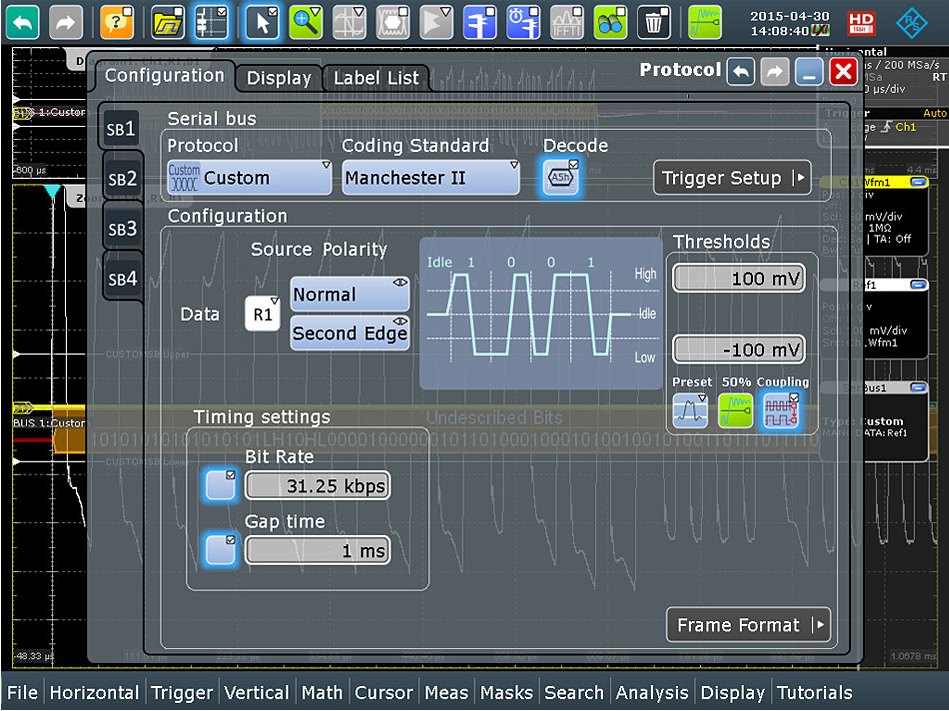Click the upper threshold 100 mV field
This screenshot has width=949, height=711.
[x=739, y=278]
